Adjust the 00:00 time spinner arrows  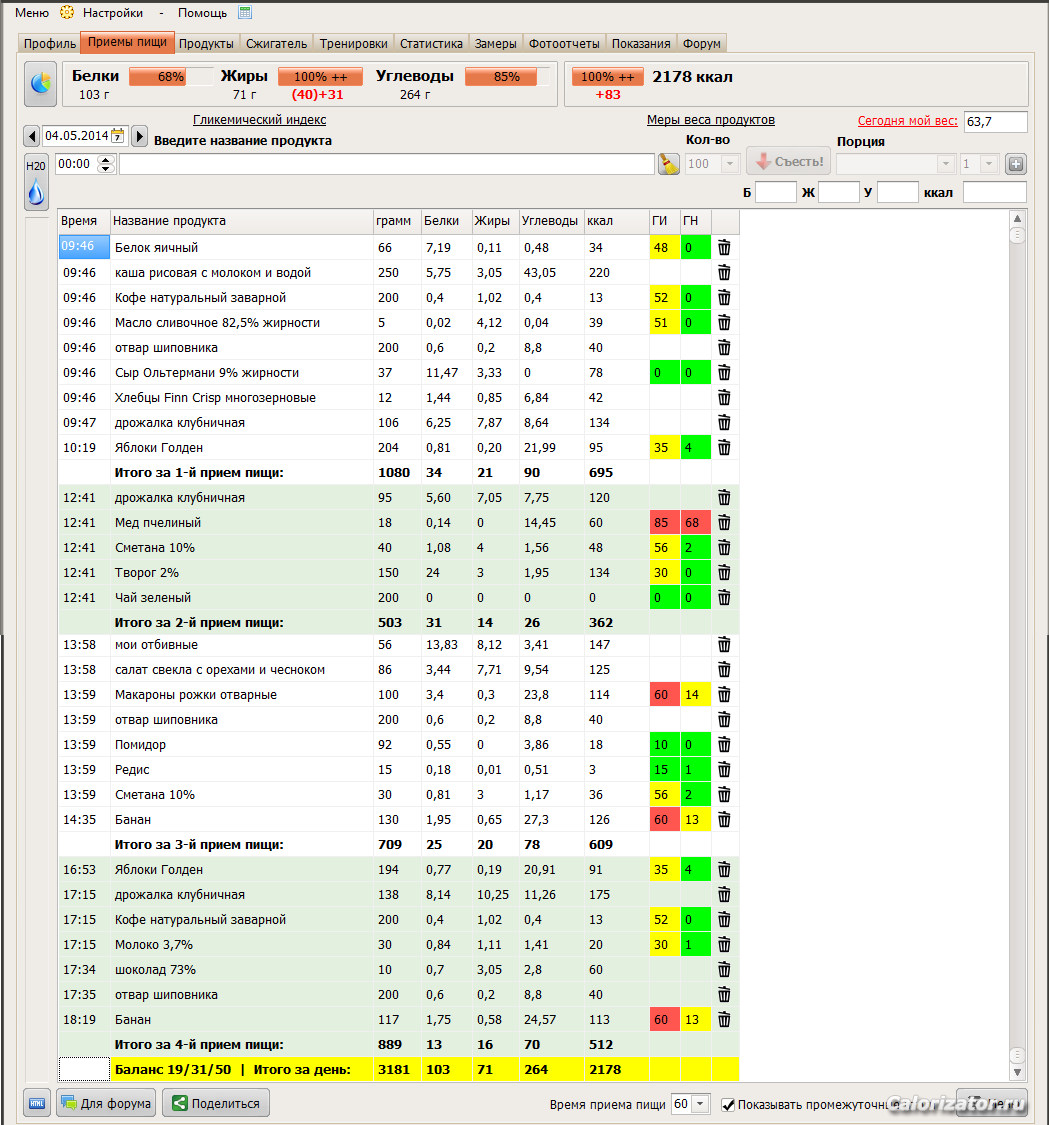tap(105, 164)
